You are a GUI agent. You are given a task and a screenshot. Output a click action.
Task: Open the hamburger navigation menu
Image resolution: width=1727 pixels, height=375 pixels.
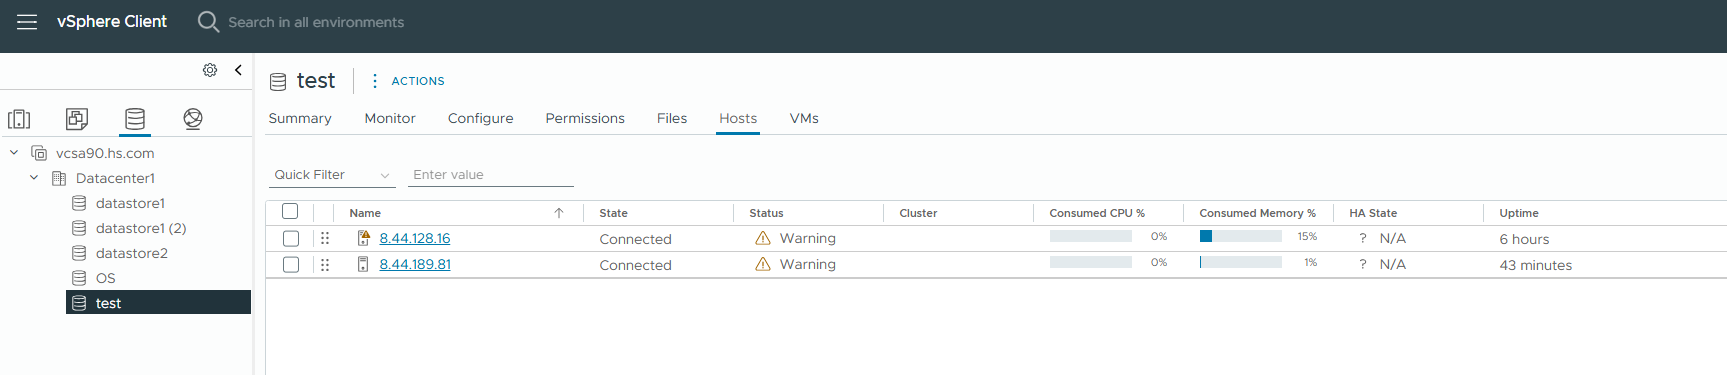click(27, 22)
